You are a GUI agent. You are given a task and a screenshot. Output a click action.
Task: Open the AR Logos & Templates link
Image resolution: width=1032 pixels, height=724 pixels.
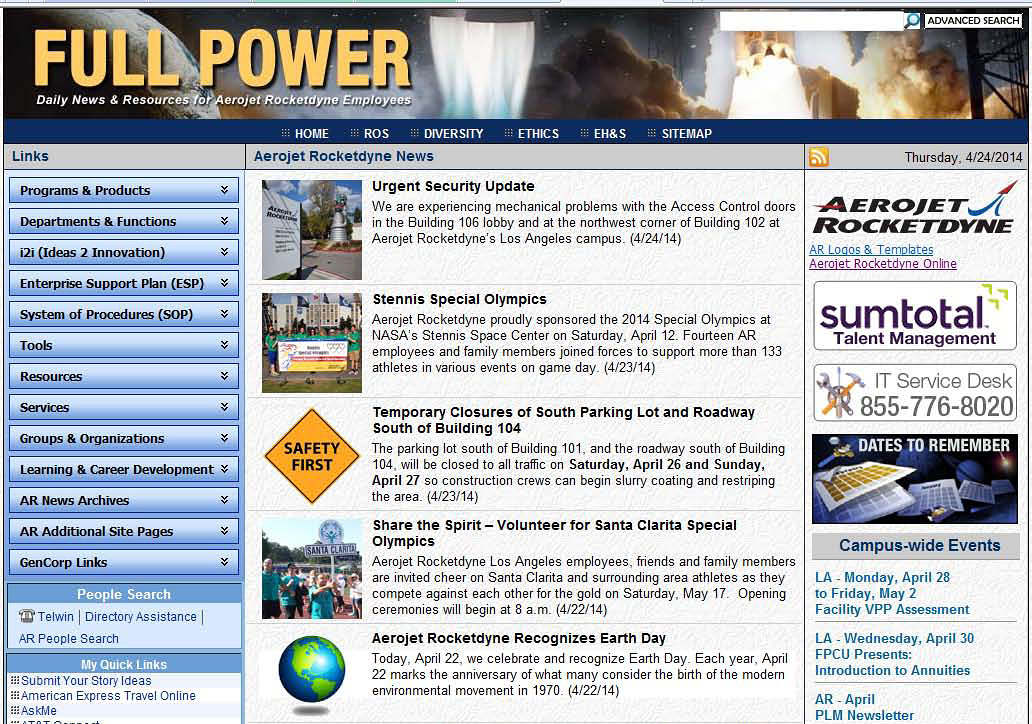(870, 249)
